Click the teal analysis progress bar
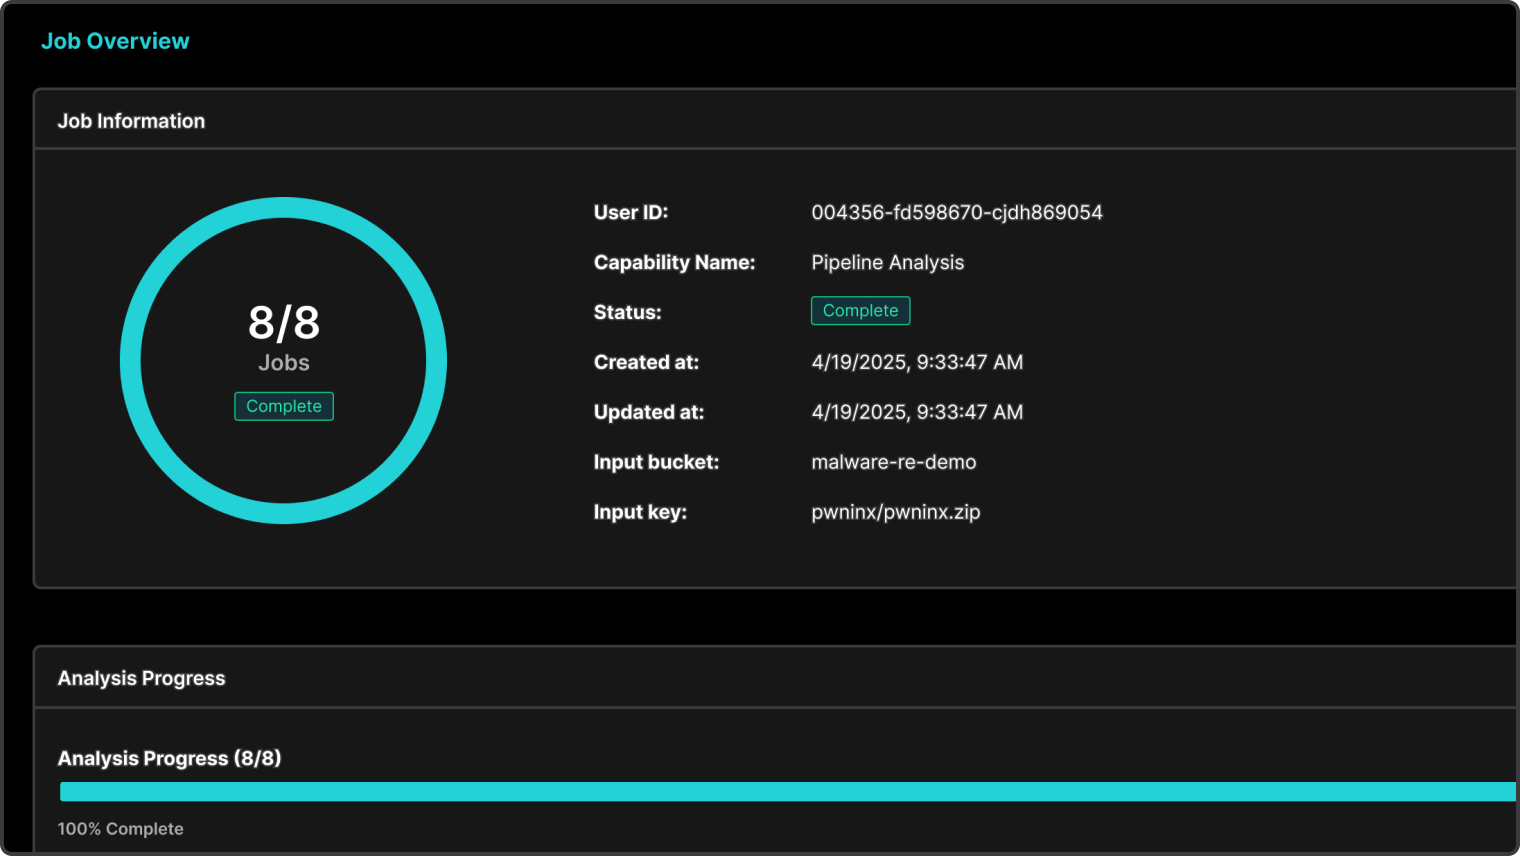1520x856 pixels. click(x=786, y=792)
